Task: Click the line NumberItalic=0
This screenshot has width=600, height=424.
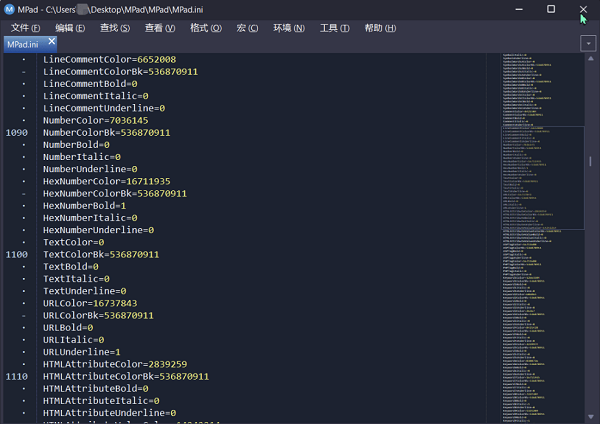Action: pyautogui.click(x=82, y=157)
